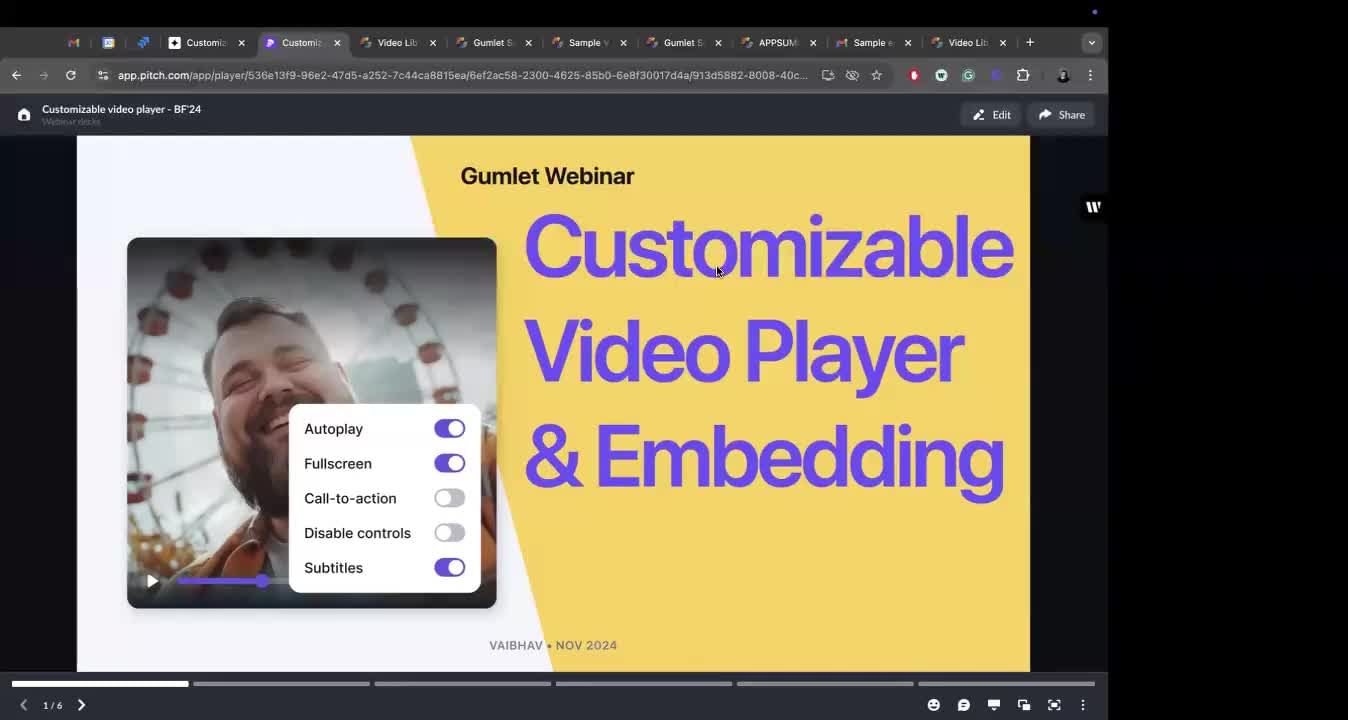The height and width of the screenshot is (720, 1348).
Task: Jump to third slide progress segment
Action: pos(462,684)
